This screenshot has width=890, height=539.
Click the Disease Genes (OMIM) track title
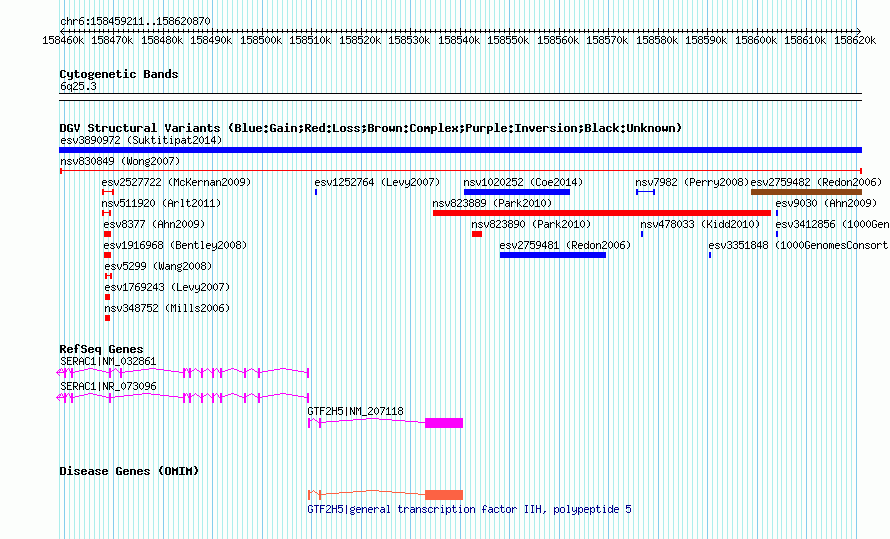tap(129, 471)
